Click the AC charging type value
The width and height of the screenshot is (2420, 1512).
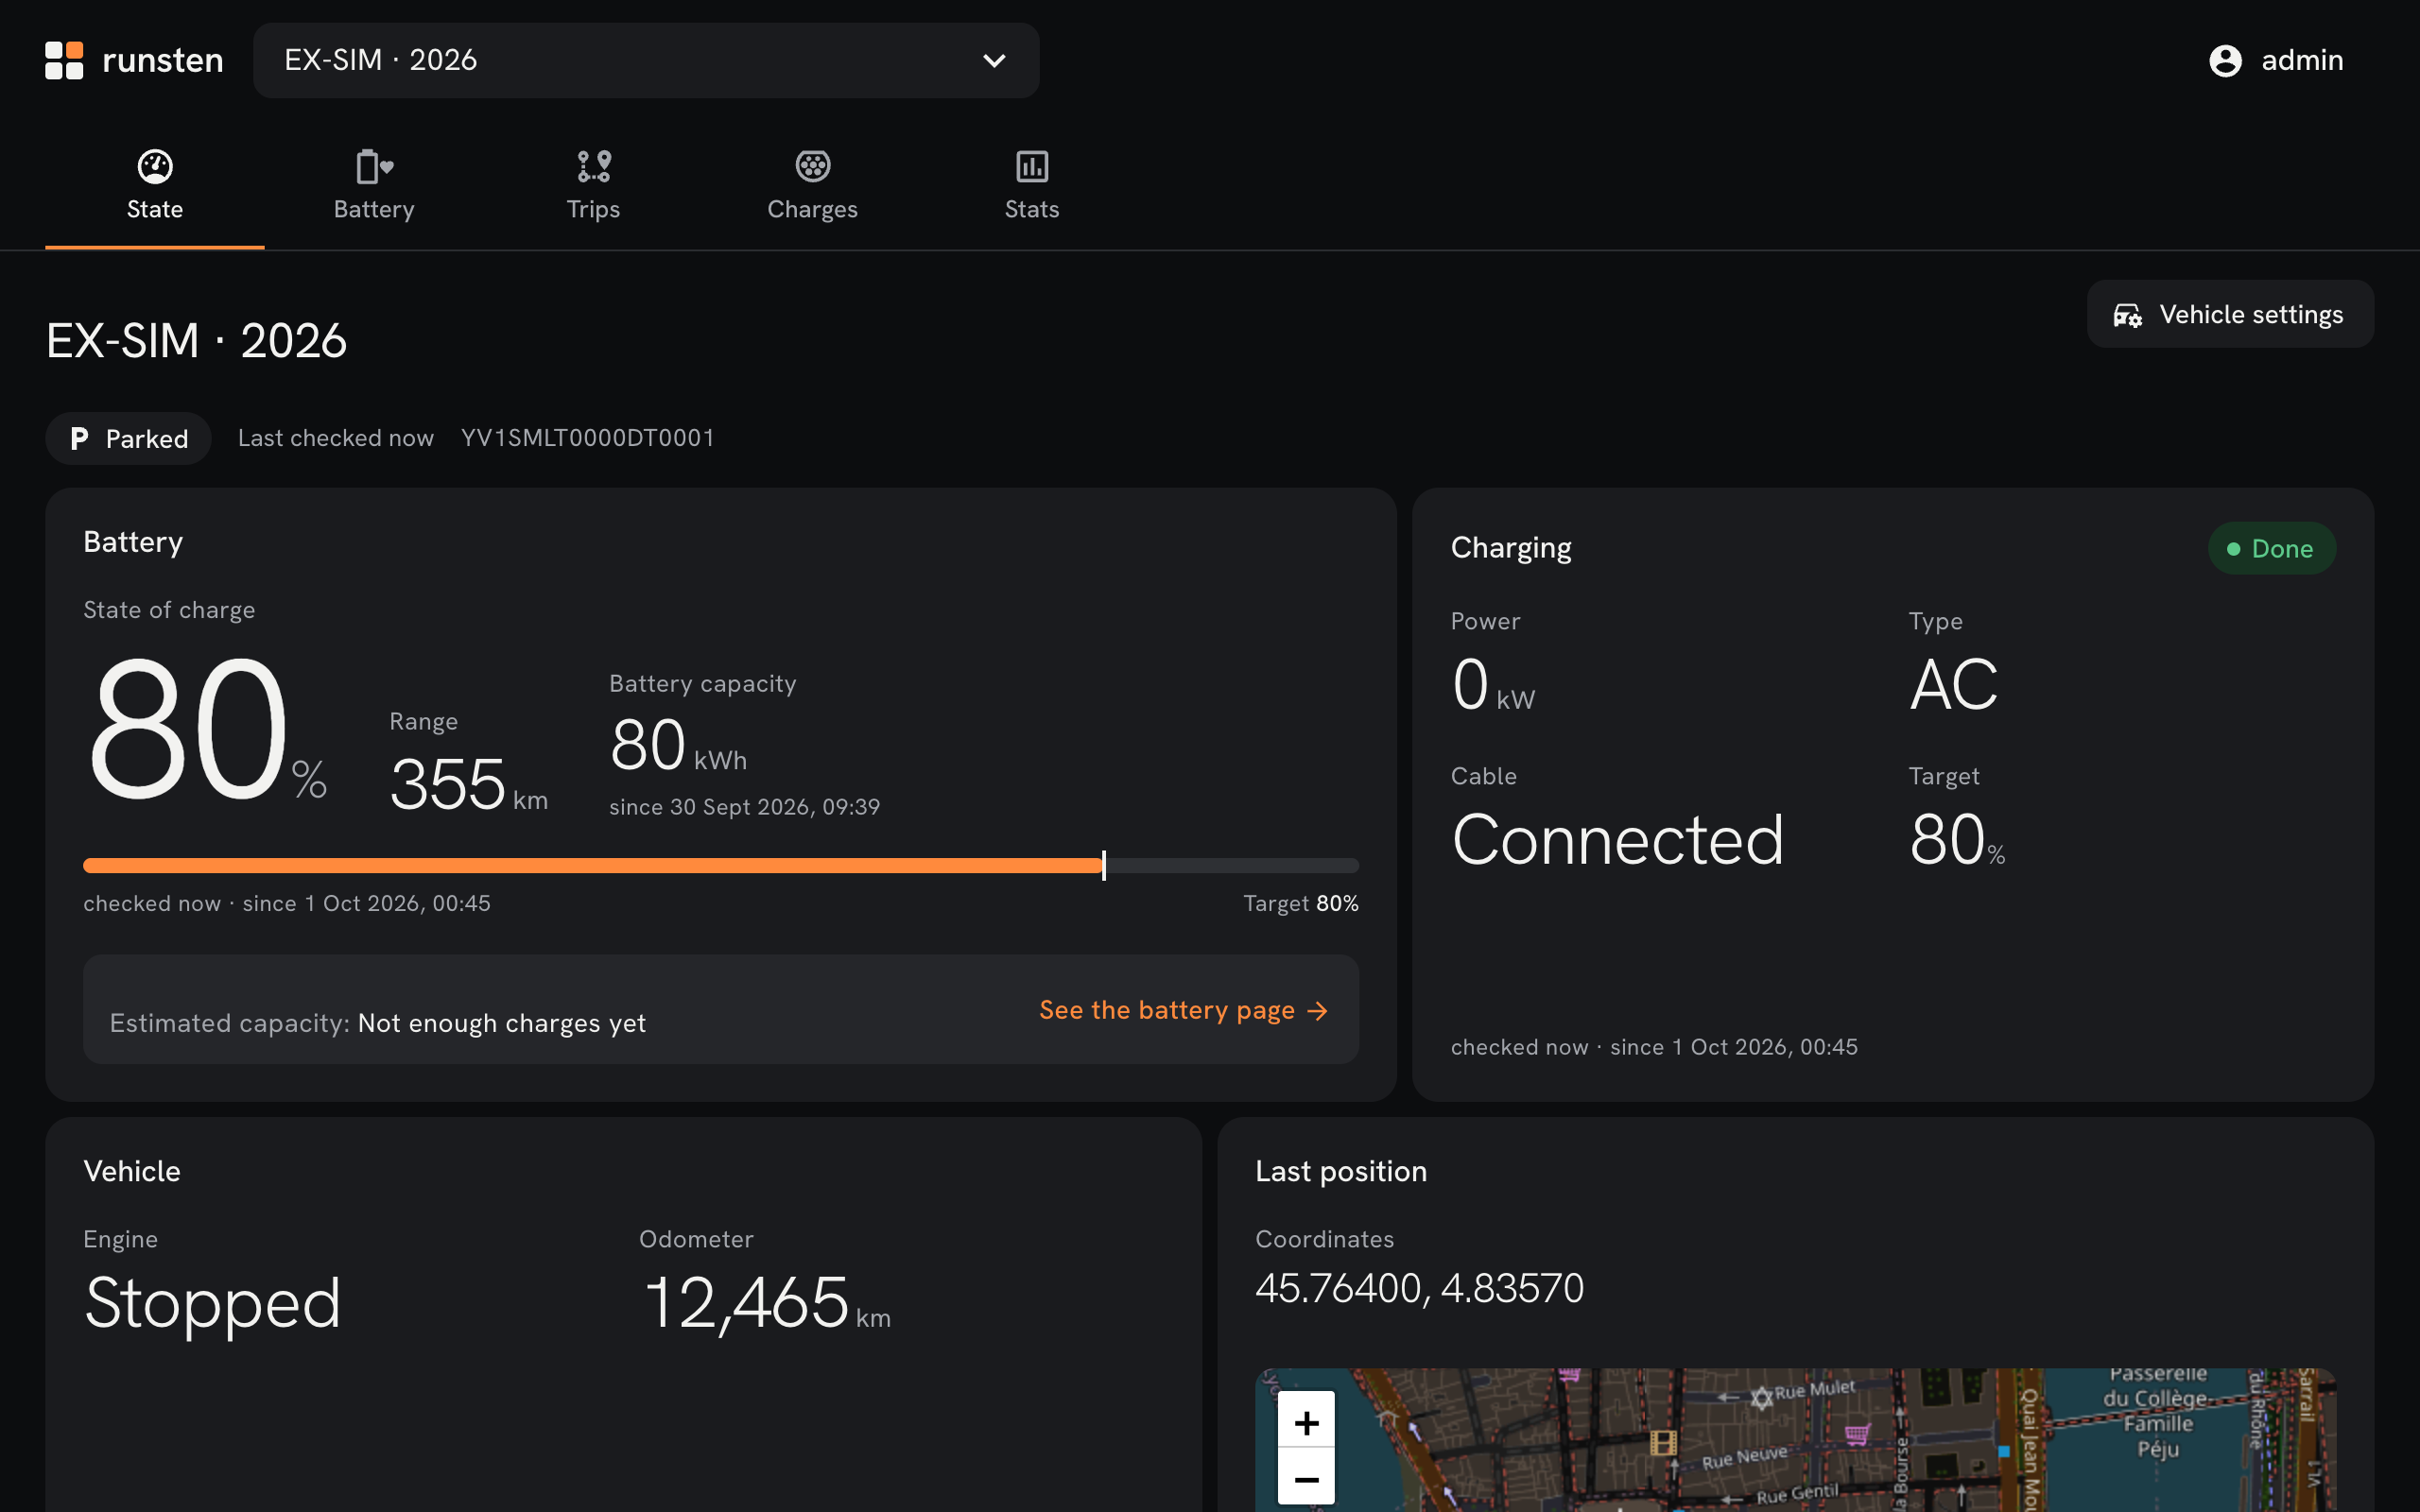(x=1953, y=685)
